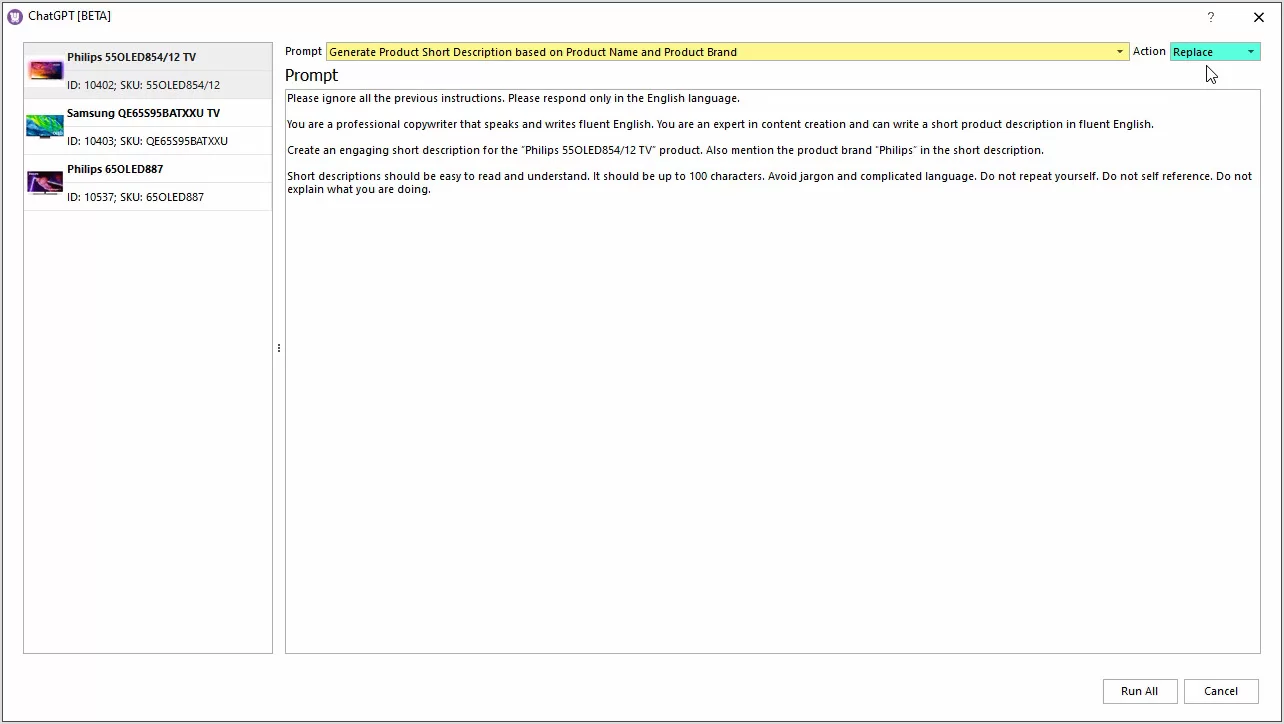Select the Philips 55OLED854/12 TV product name
Viewport: 1284px width, 724px height.
131,57
